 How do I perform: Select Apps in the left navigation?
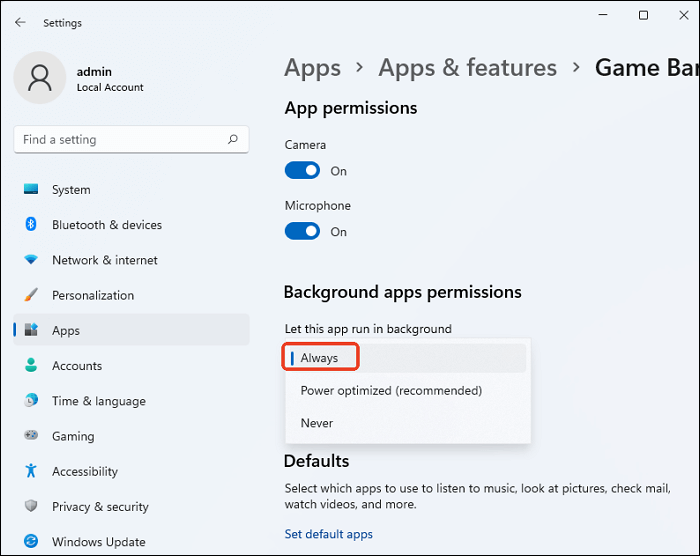tap(66, 331)
